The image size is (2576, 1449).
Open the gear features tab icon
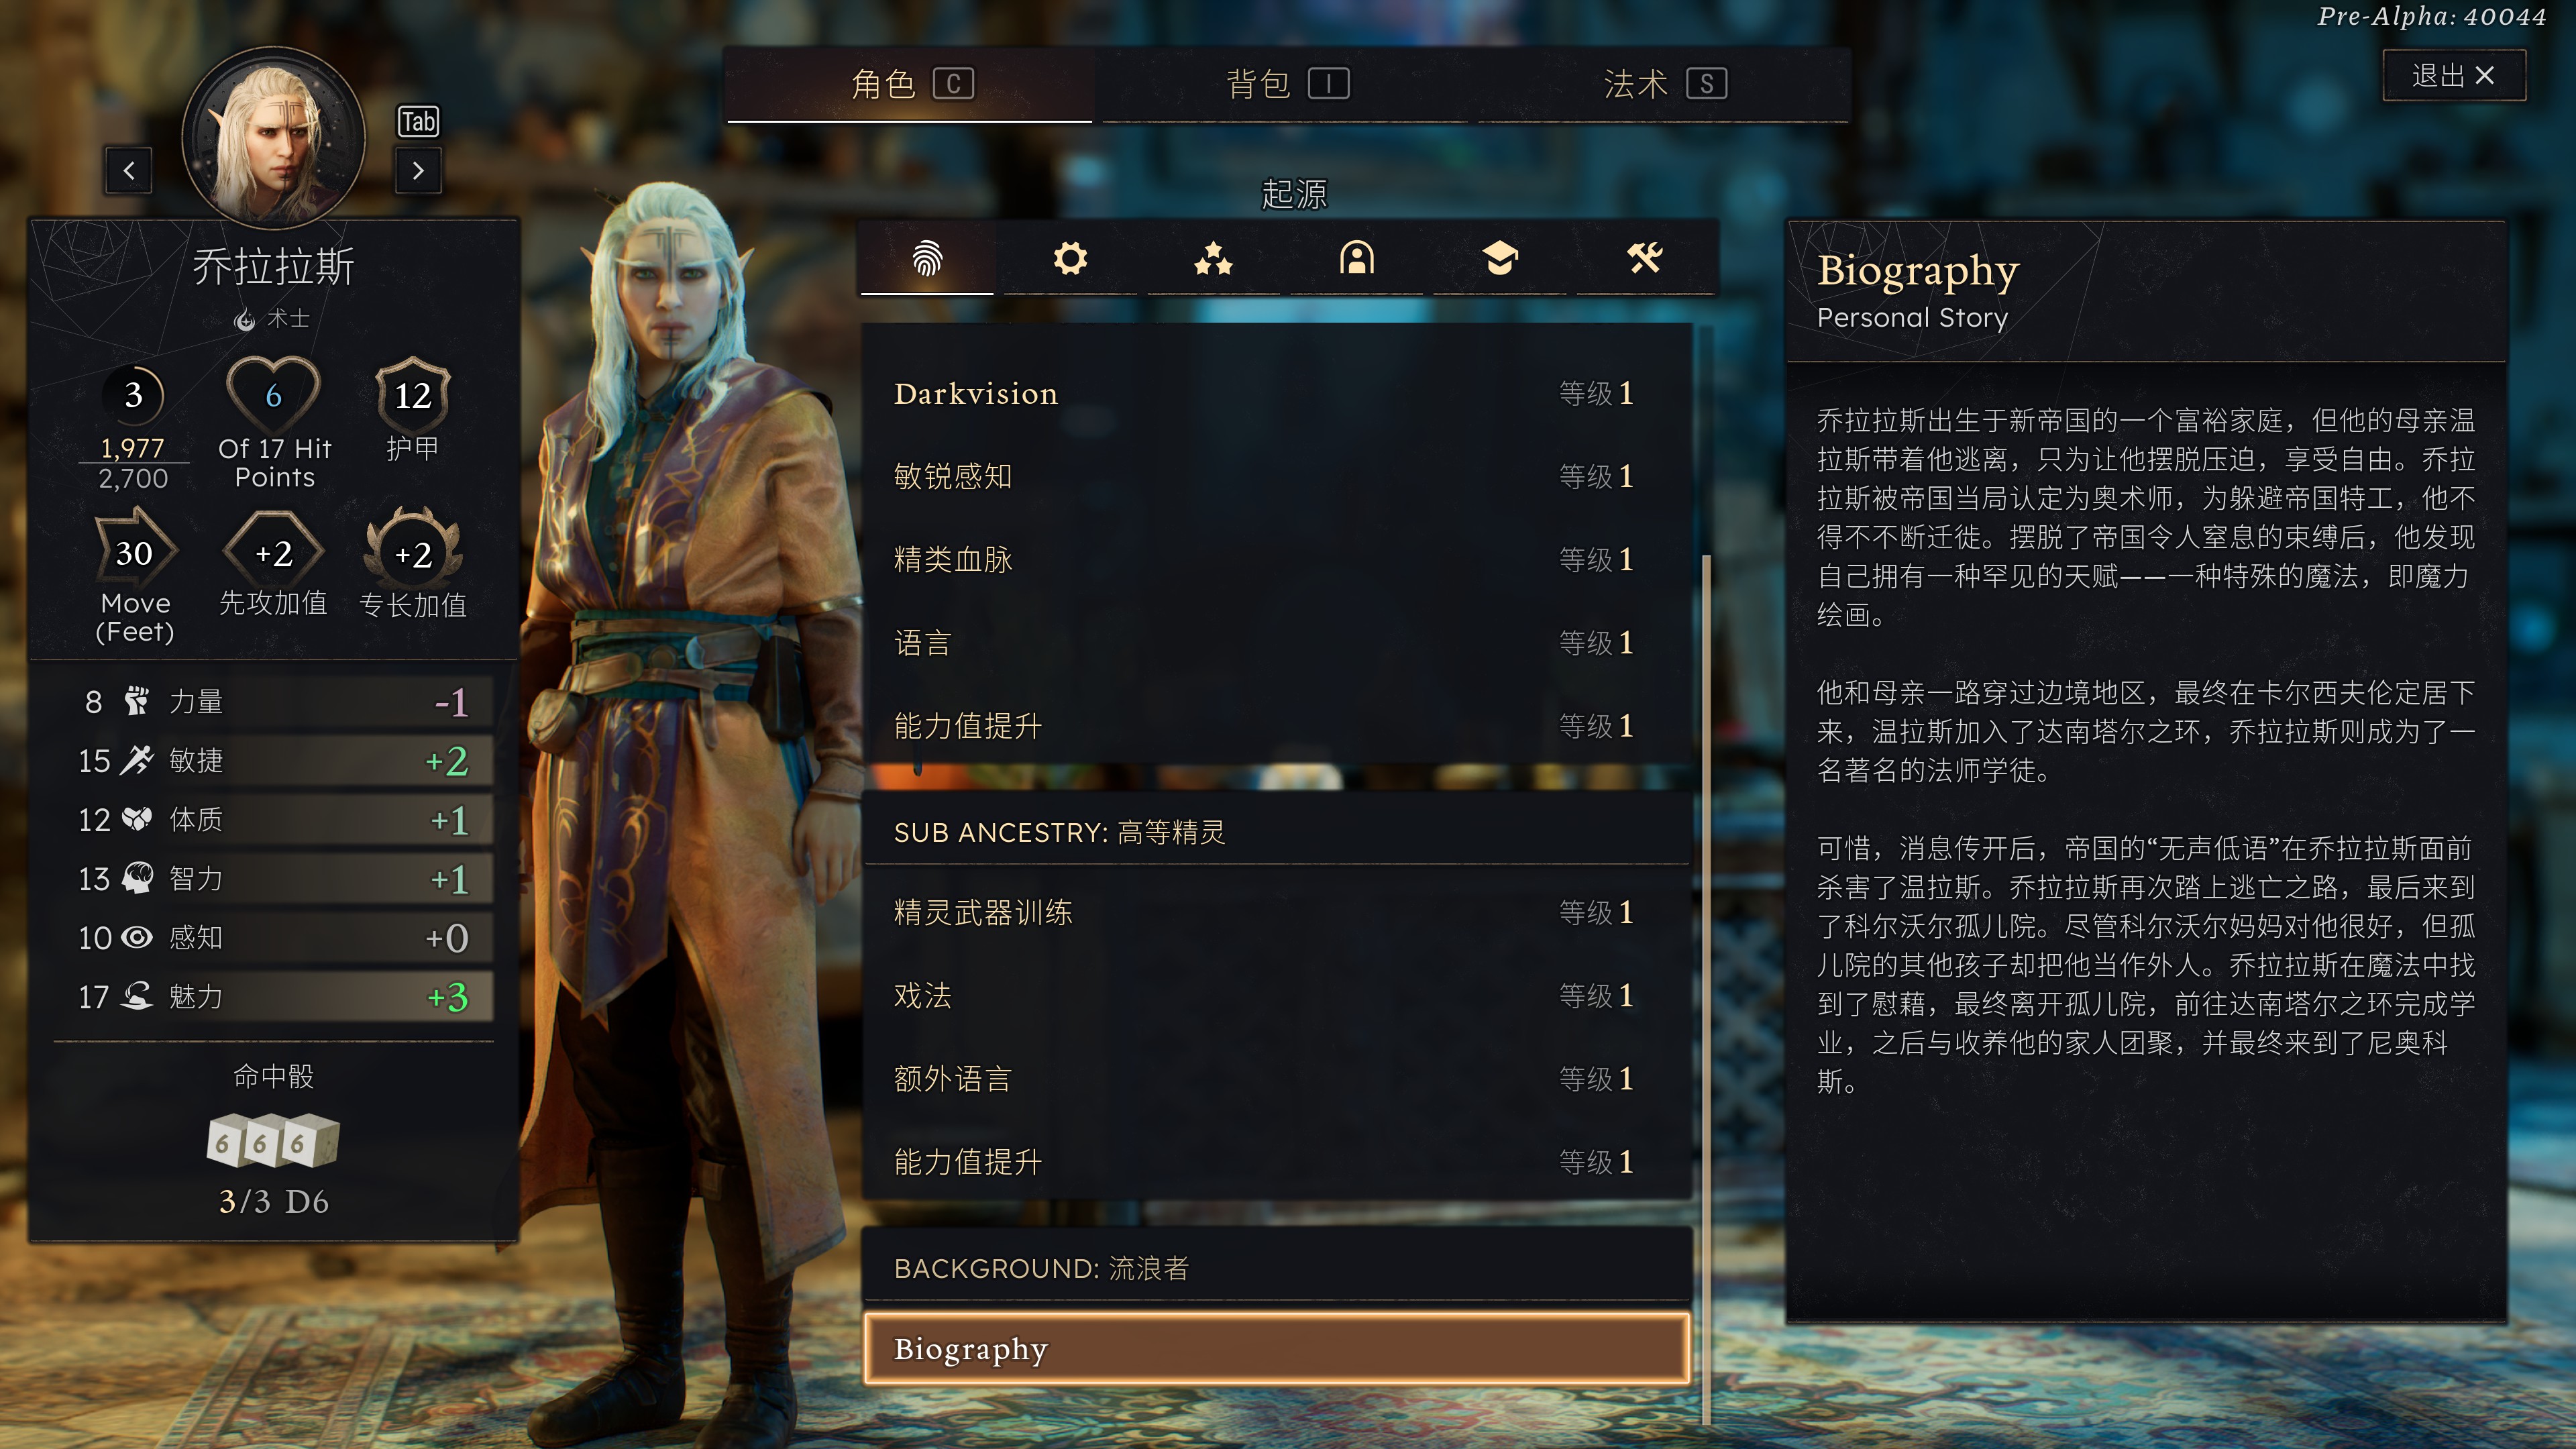coord(1070,259)
